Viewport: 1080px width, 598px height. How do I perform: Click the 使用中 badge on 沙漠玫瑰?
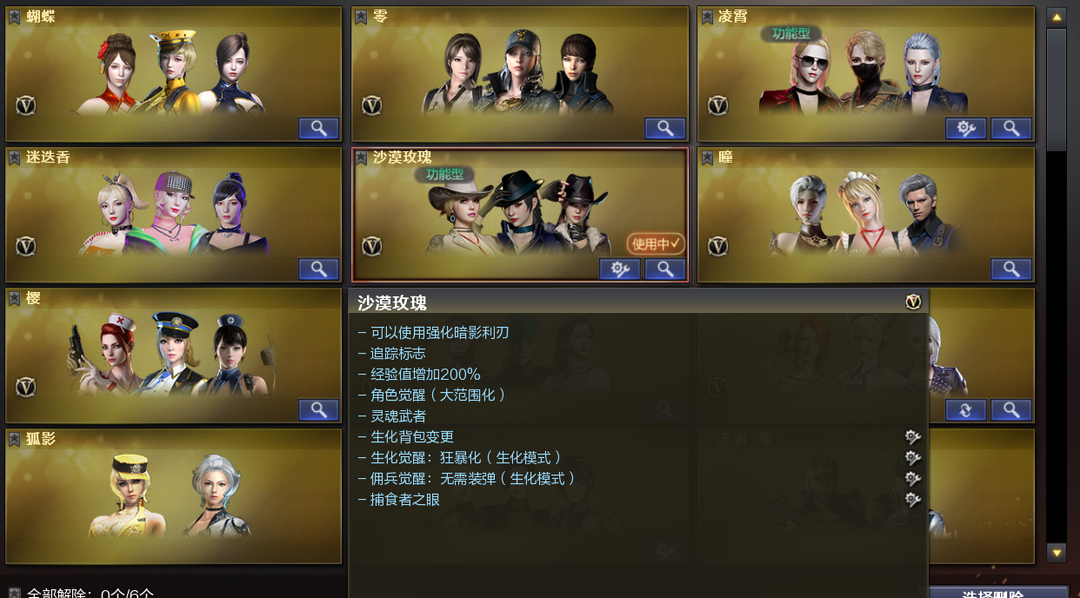(x=656, y=244)
